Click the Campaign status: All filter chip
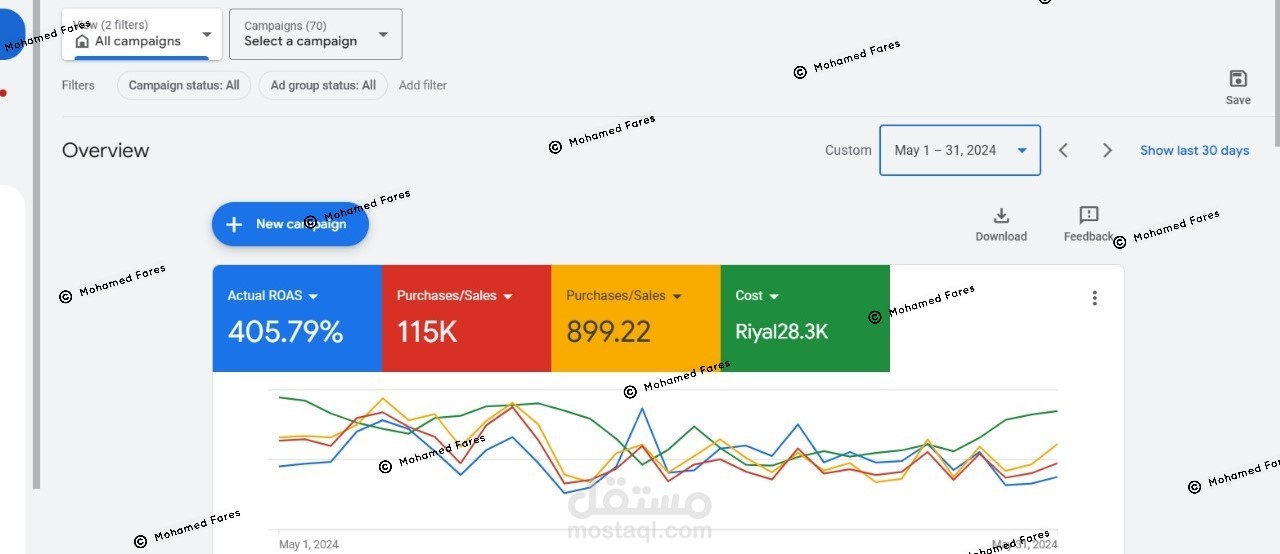The width and height of the screenshot is (1280, 554). pyautogui.click(x=184, y=85)
